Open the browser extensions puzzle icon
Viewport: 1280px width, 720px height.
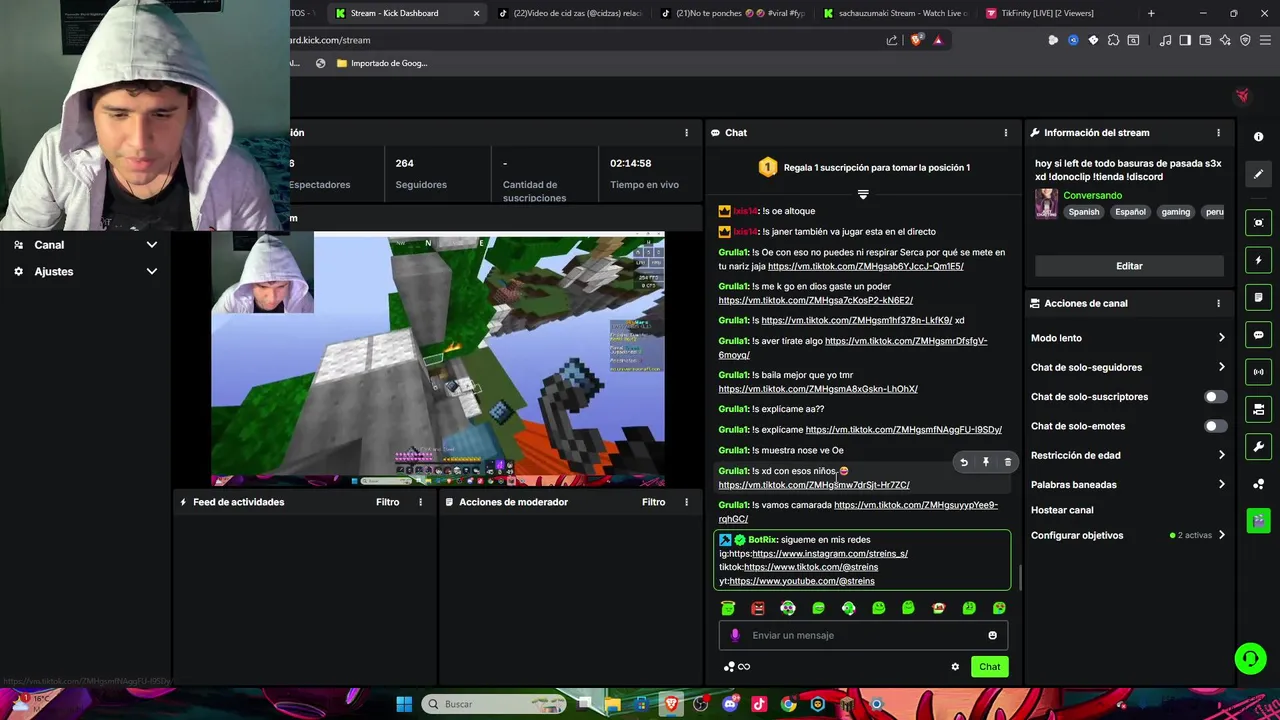(1113, 40)
